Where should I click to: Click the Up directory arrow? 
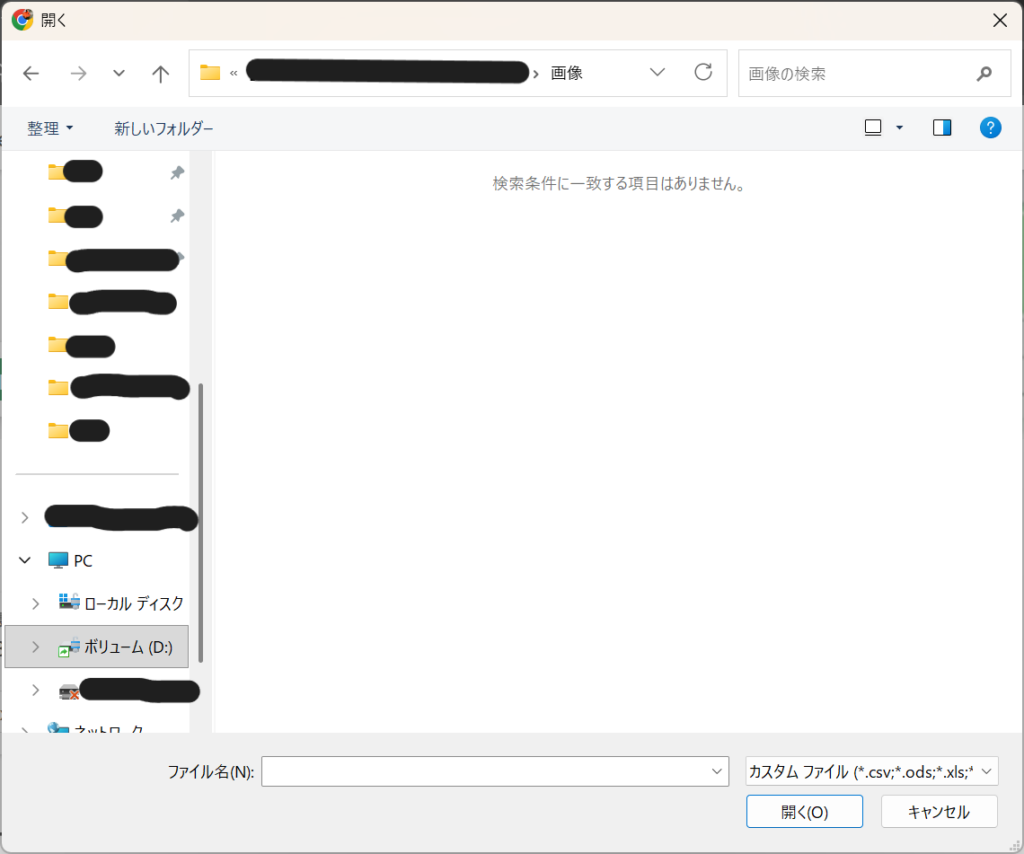tap(160, 73)
